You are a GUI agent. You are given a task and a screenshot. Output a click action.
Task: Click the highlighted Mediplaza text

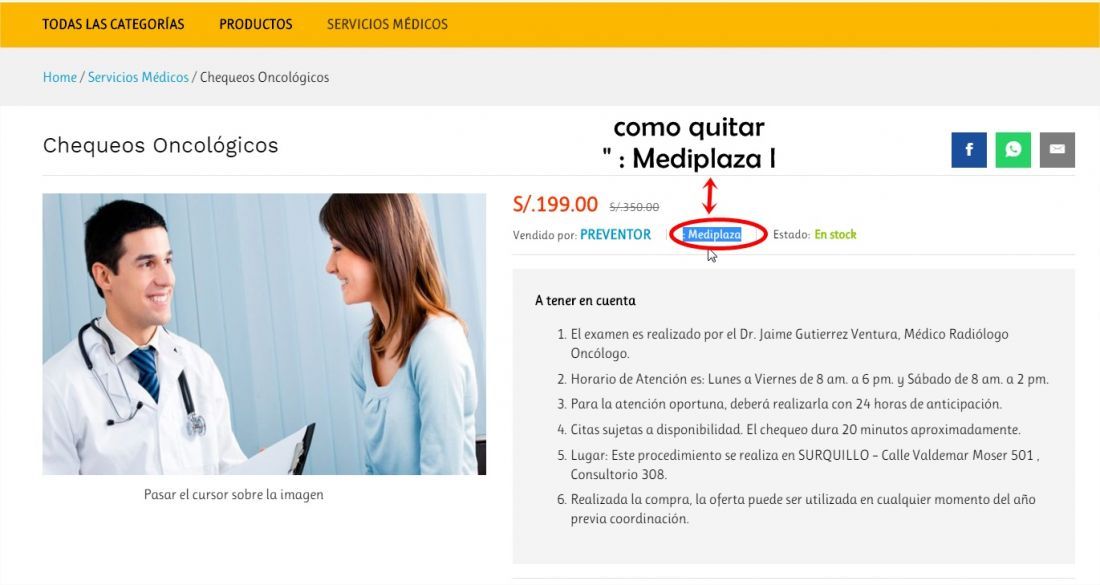click(713, 234)
